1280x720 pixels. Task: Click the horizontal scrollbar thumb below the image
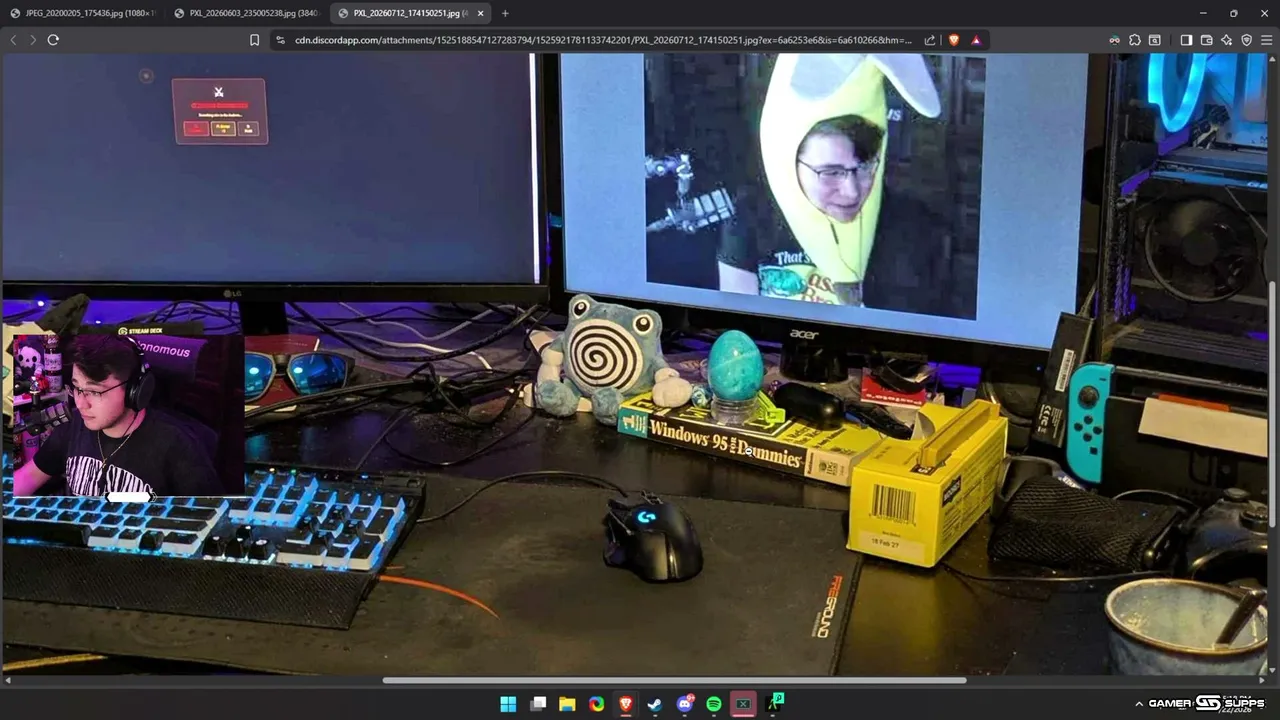pyautogui.click(x=674, y=681)
